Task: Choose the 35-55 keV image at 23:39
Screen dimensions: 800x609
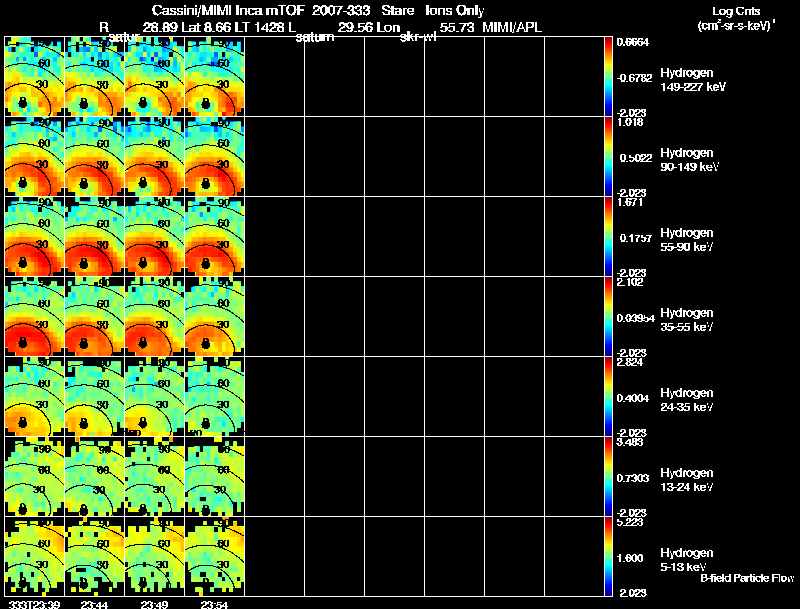Action: pyautogui.click(x=35, y=317)
